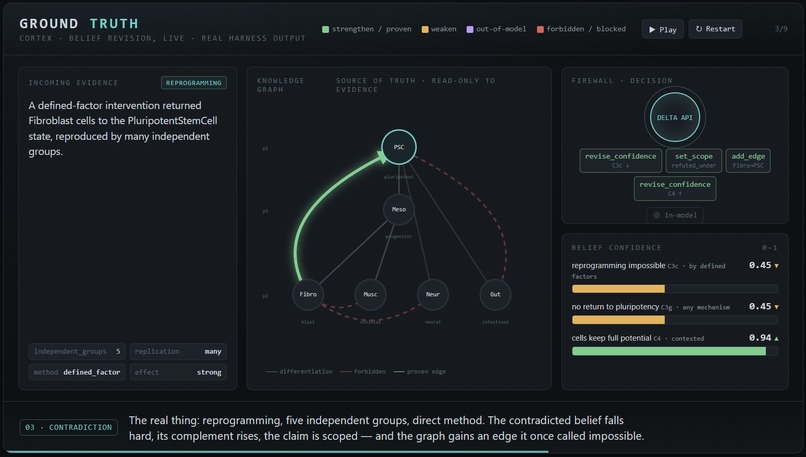Click the purple out-of-model legend swatch
The width and height of the screenshot is (806, 457).
click(470, 29)
